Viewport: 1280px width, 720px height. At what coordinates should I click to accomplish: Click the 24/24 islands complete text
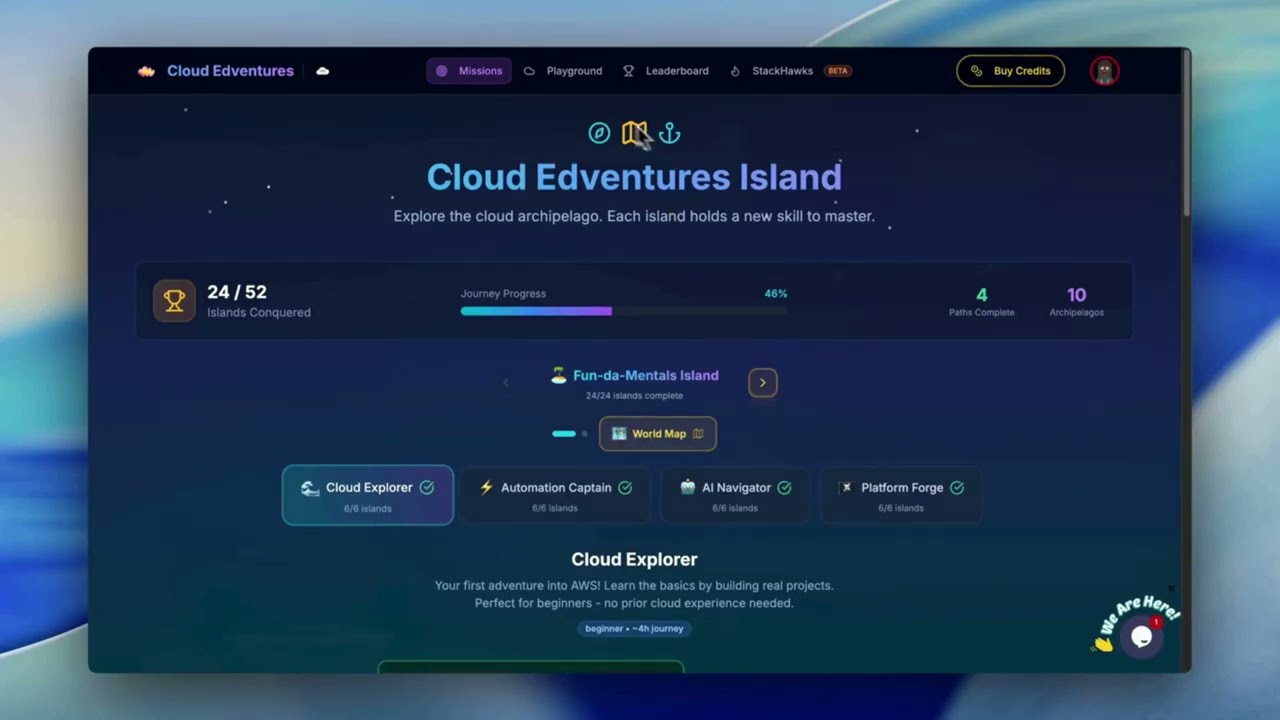pos(634,396)
